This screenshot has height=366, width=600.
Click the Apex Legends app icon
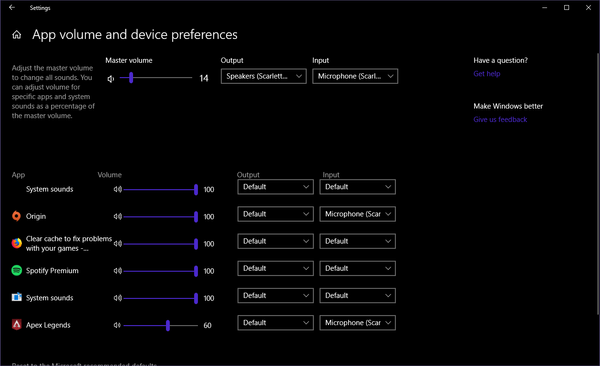point(16,325)
